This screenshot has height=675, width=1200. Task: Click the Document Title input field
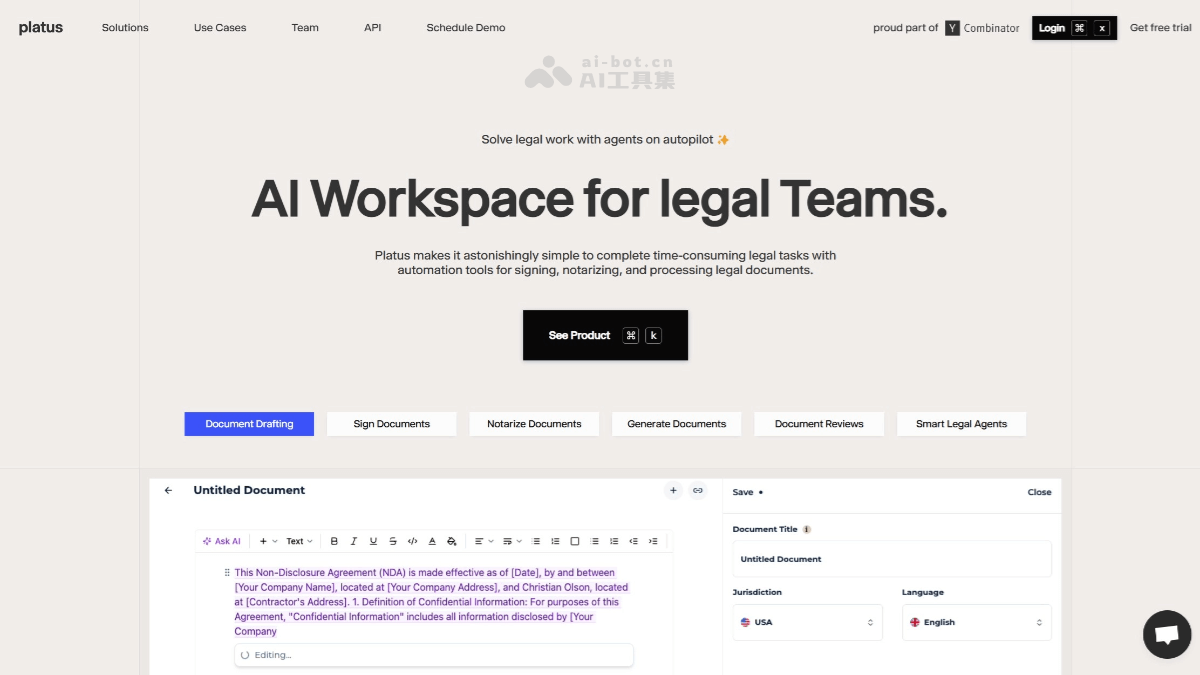[x=892, y=559]
